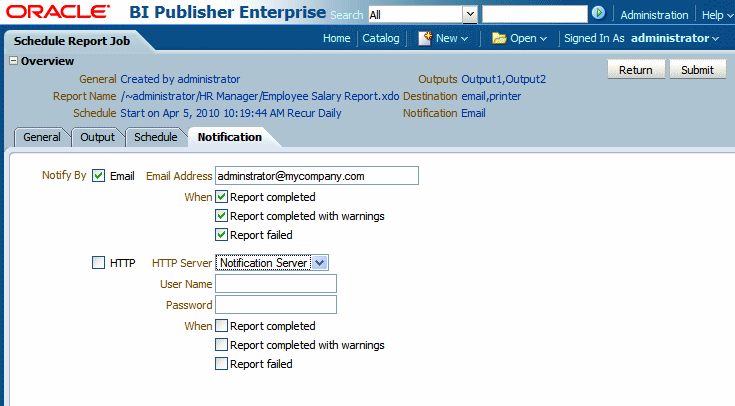
Task: Click the HTTP User Name field
Action: 276,284
